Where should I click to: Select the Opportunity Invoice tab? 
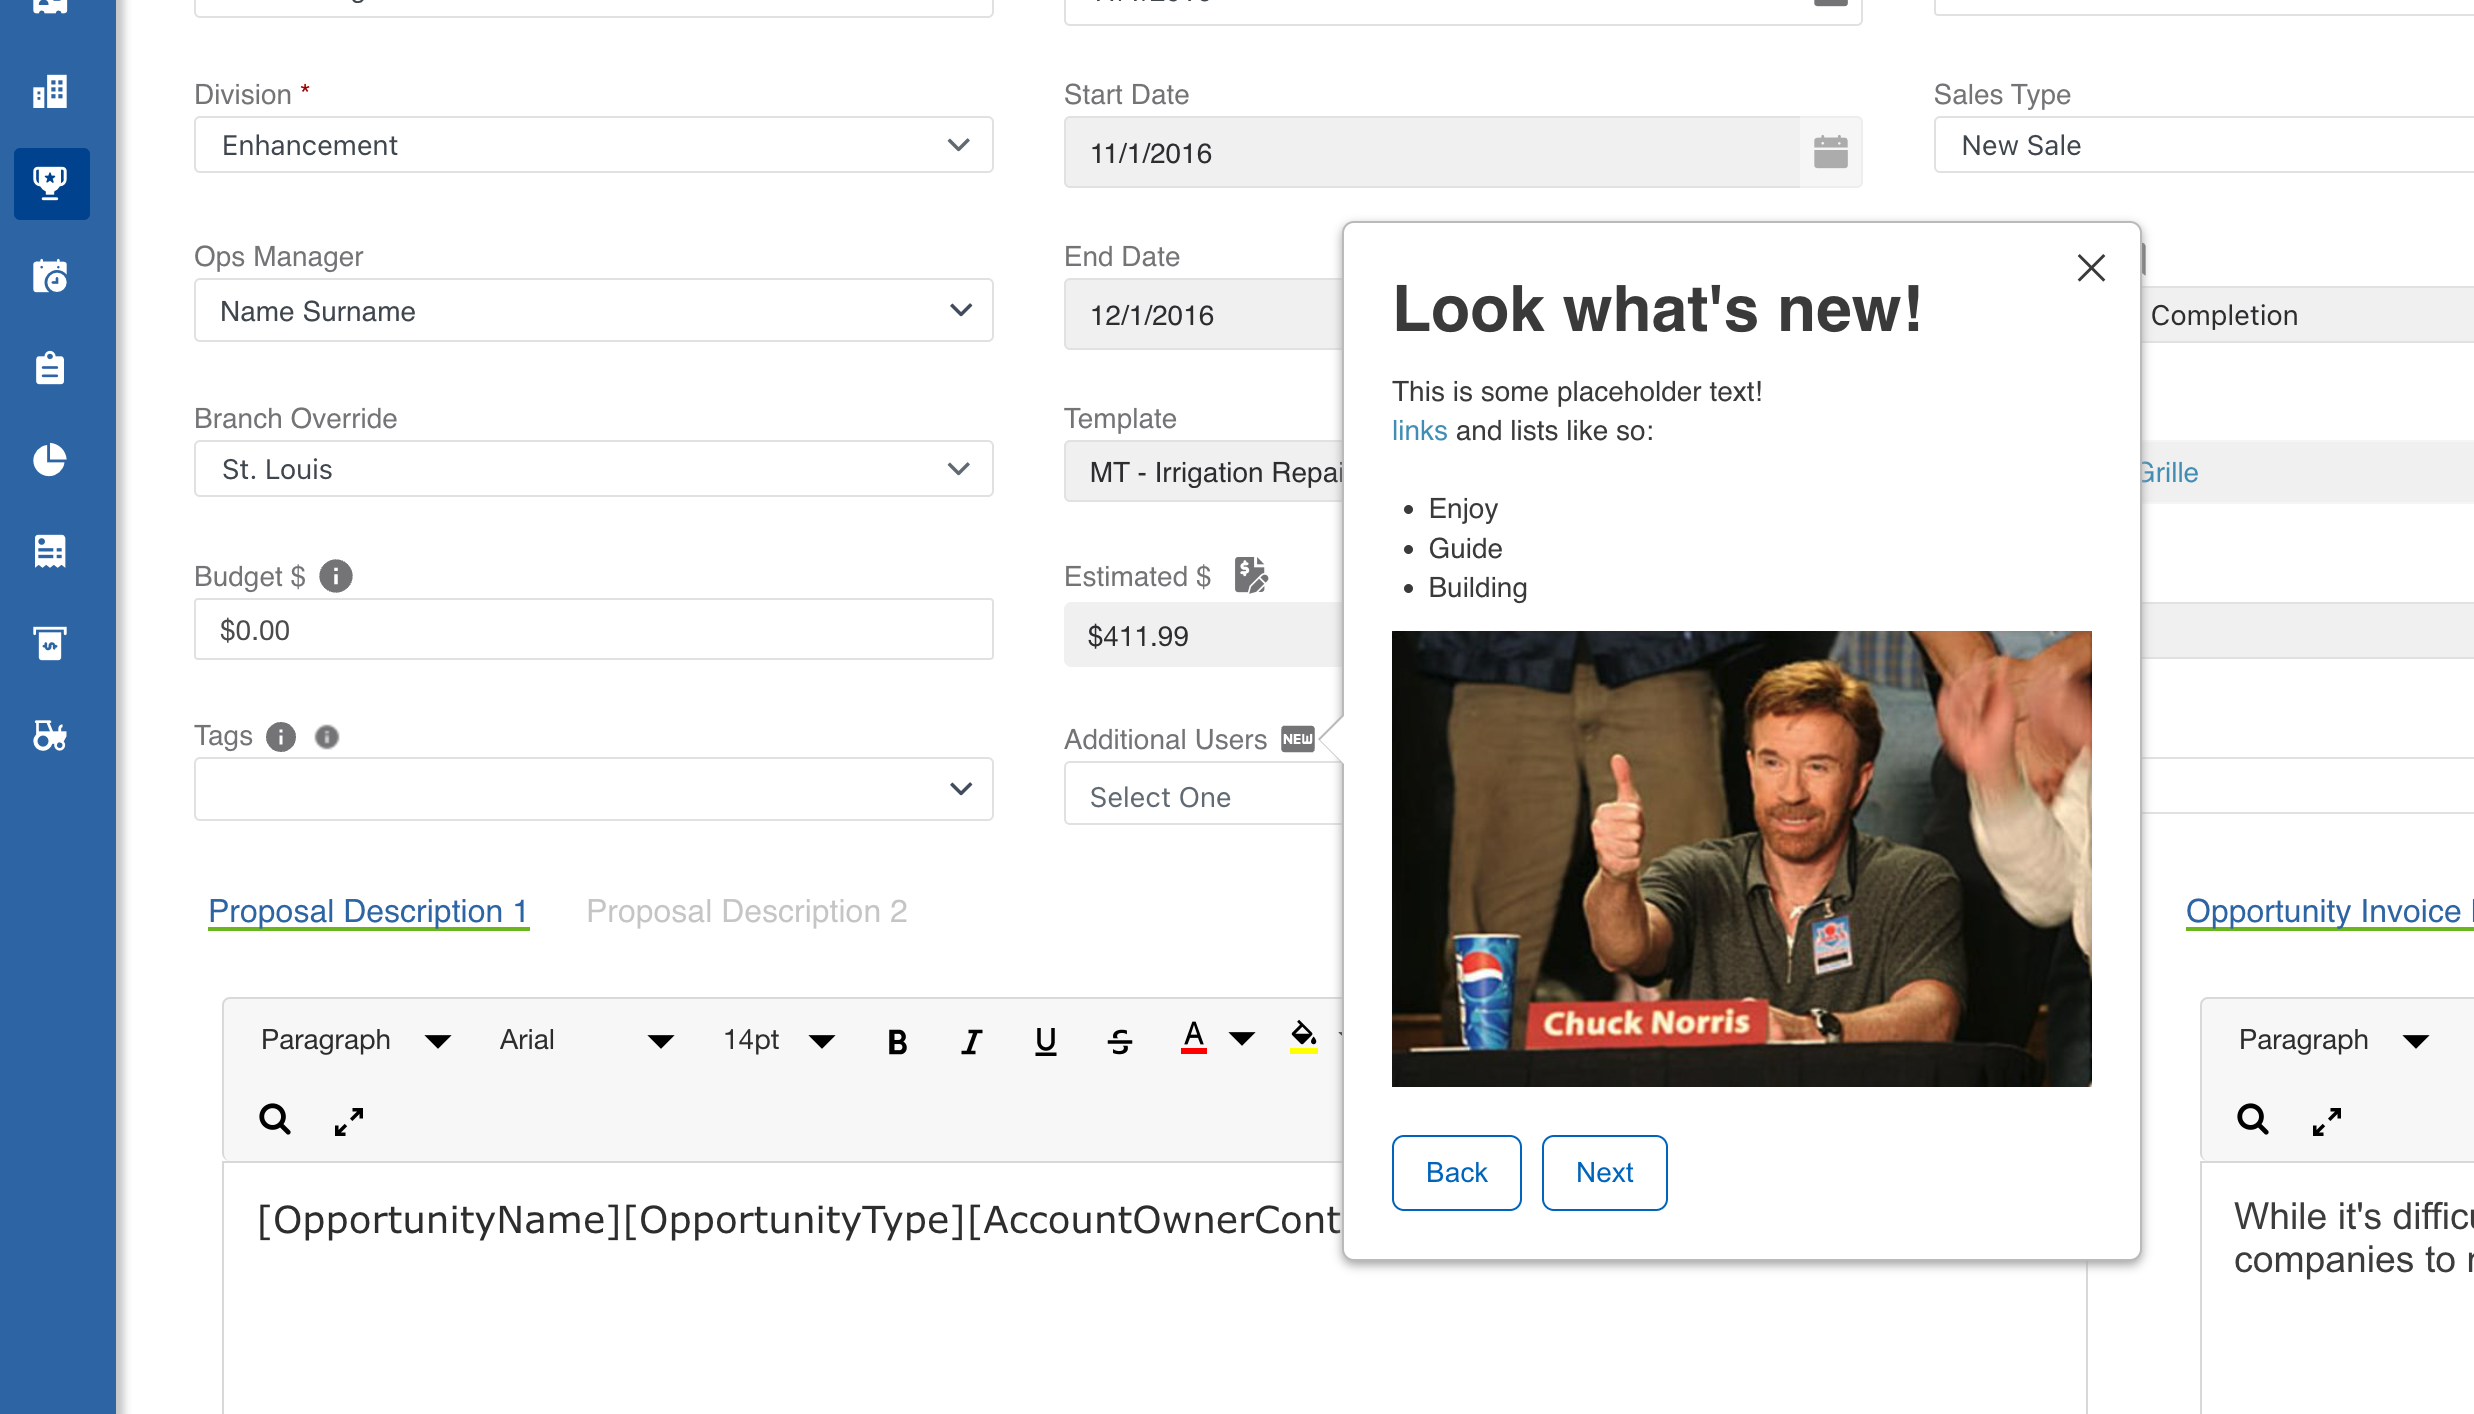[2328, 911]
